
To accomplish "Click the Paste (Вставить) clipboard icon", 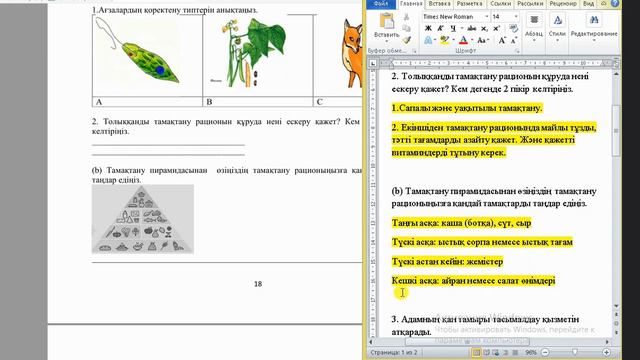I will click(x=386, y=21).
